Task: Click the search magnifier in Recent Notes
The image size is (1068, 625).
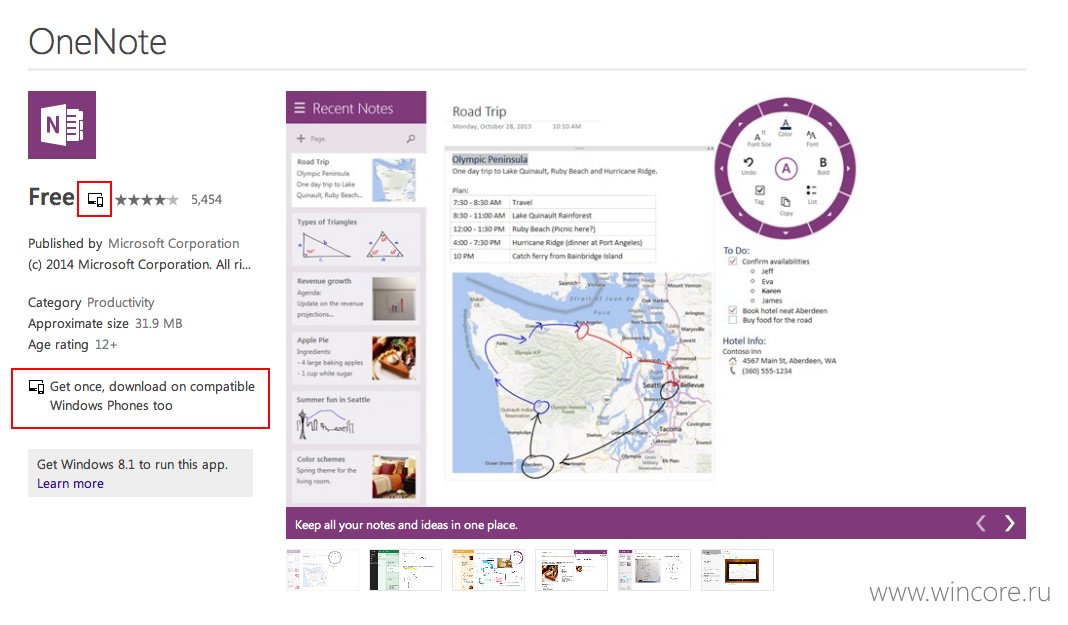Action: [x=411, y=138]
